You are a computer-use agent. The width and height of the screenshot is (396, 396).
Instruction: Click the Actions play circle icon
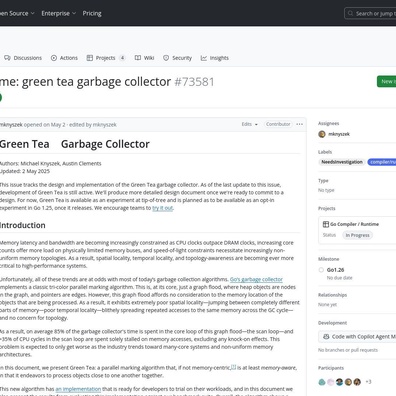click(x=54, y=58)
